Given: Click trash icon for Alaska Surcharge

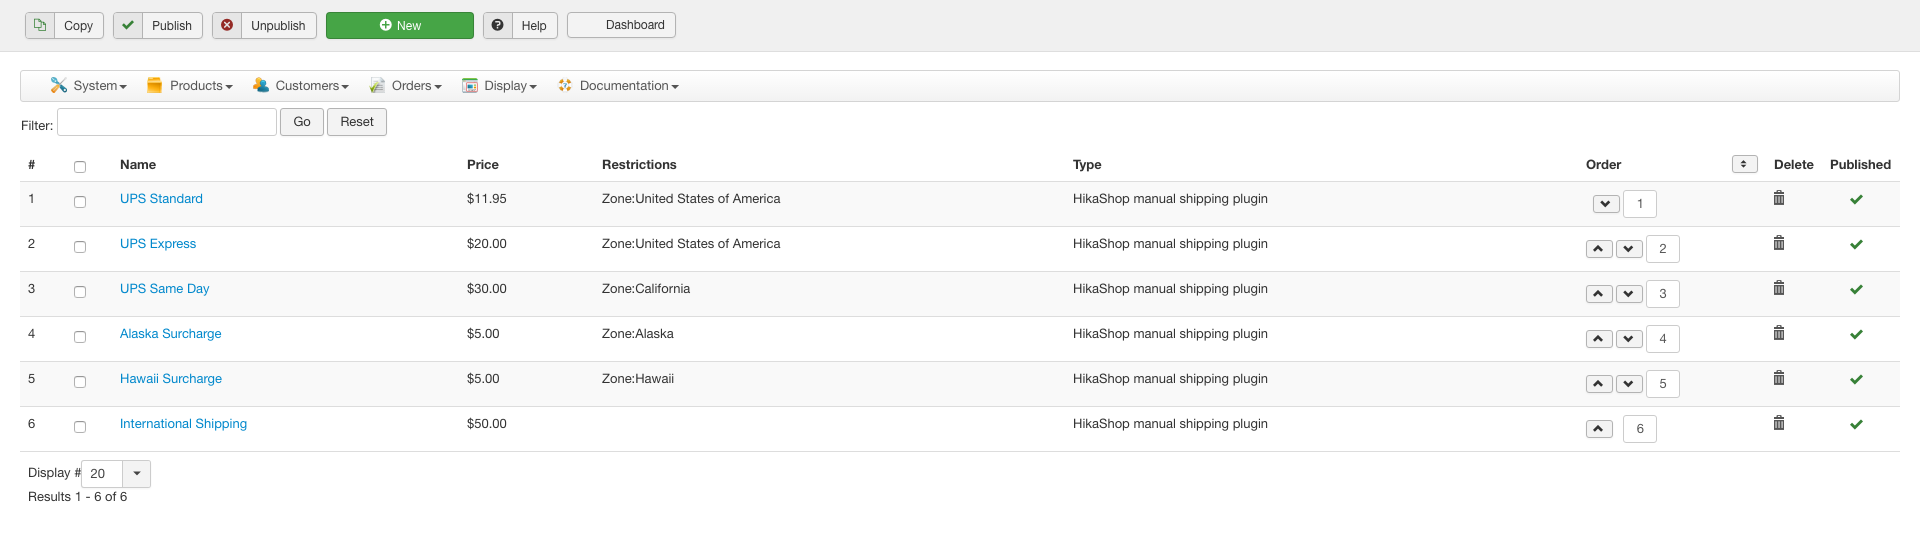Looking at the screenshot, I should pos(1779,333).
